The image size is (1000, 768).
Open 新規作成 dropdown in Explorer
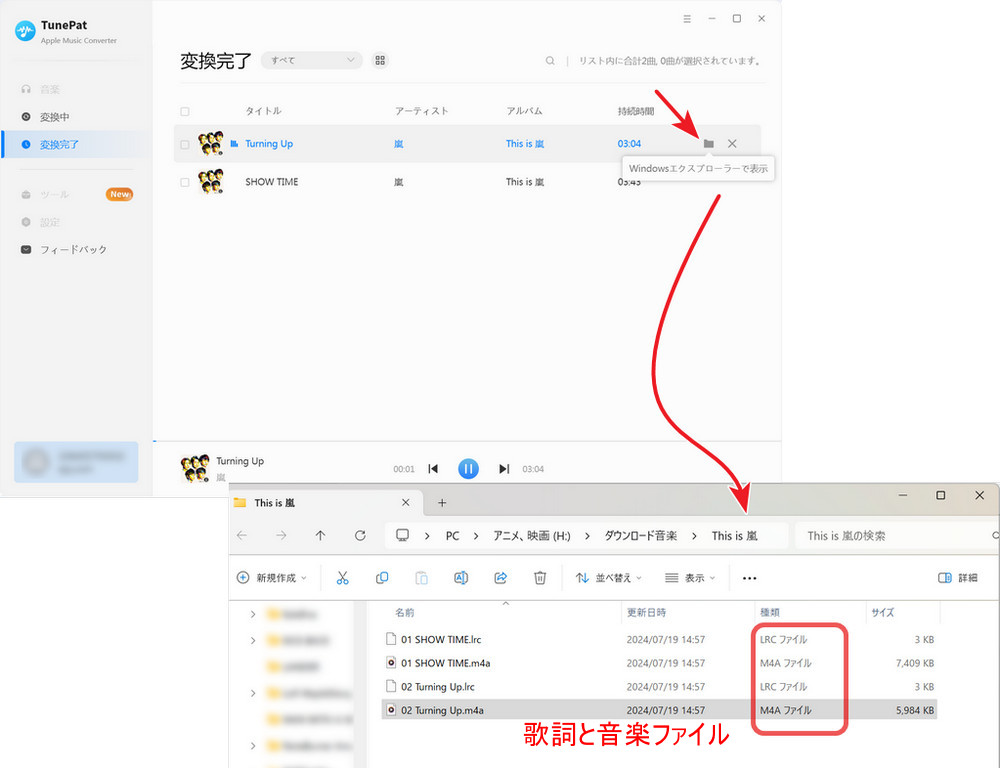272,578
